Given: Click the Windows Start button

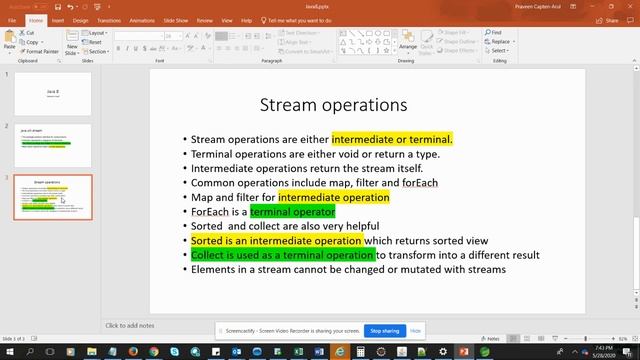Looking at the screenshot, I should point(9,351).
